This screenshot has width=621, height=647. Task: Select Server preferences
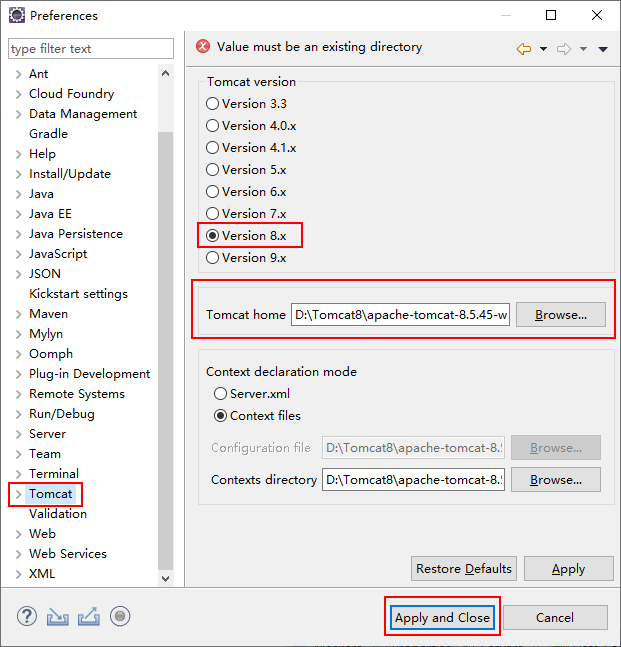pos(47,434)
